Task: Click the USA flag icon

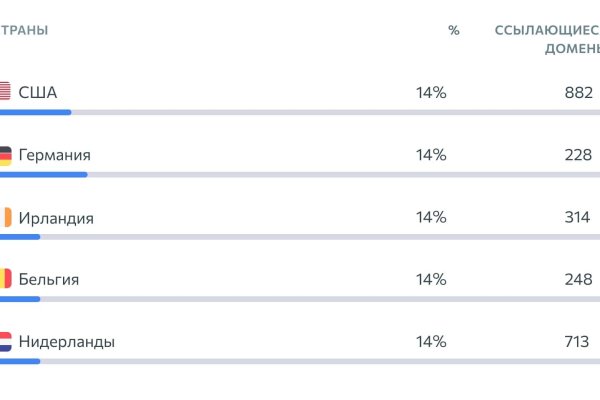Action: point(5,93)
